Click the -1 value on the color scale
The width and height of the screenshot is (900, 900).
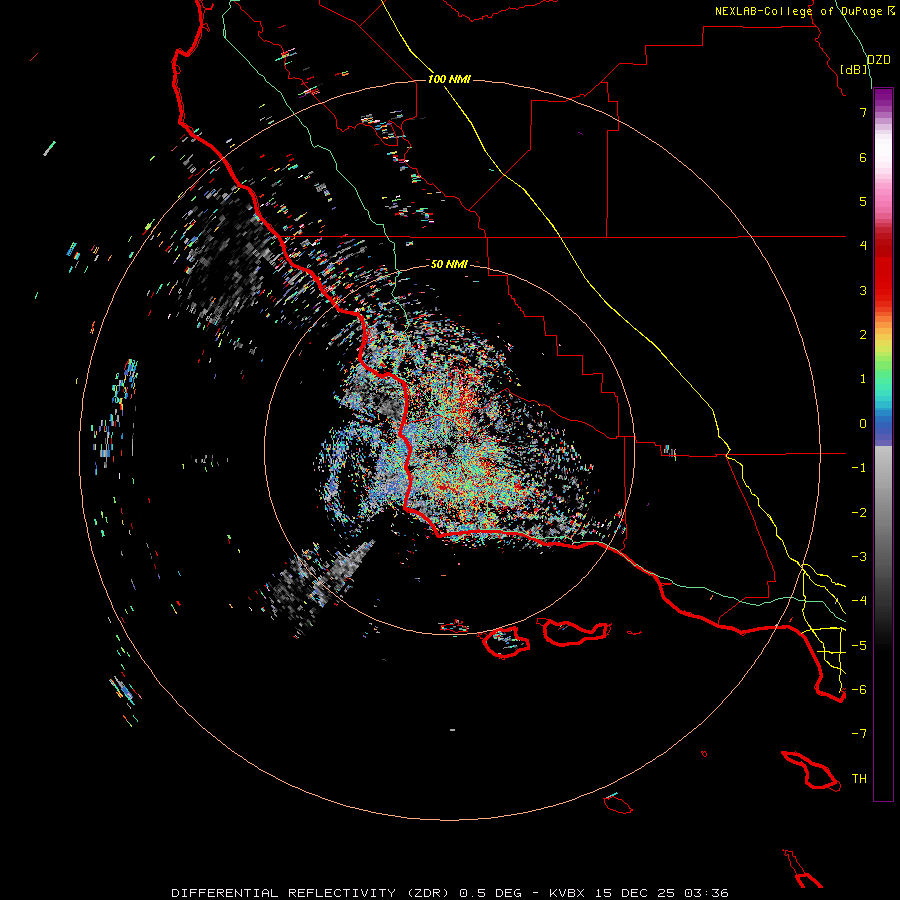pos(859,468)
